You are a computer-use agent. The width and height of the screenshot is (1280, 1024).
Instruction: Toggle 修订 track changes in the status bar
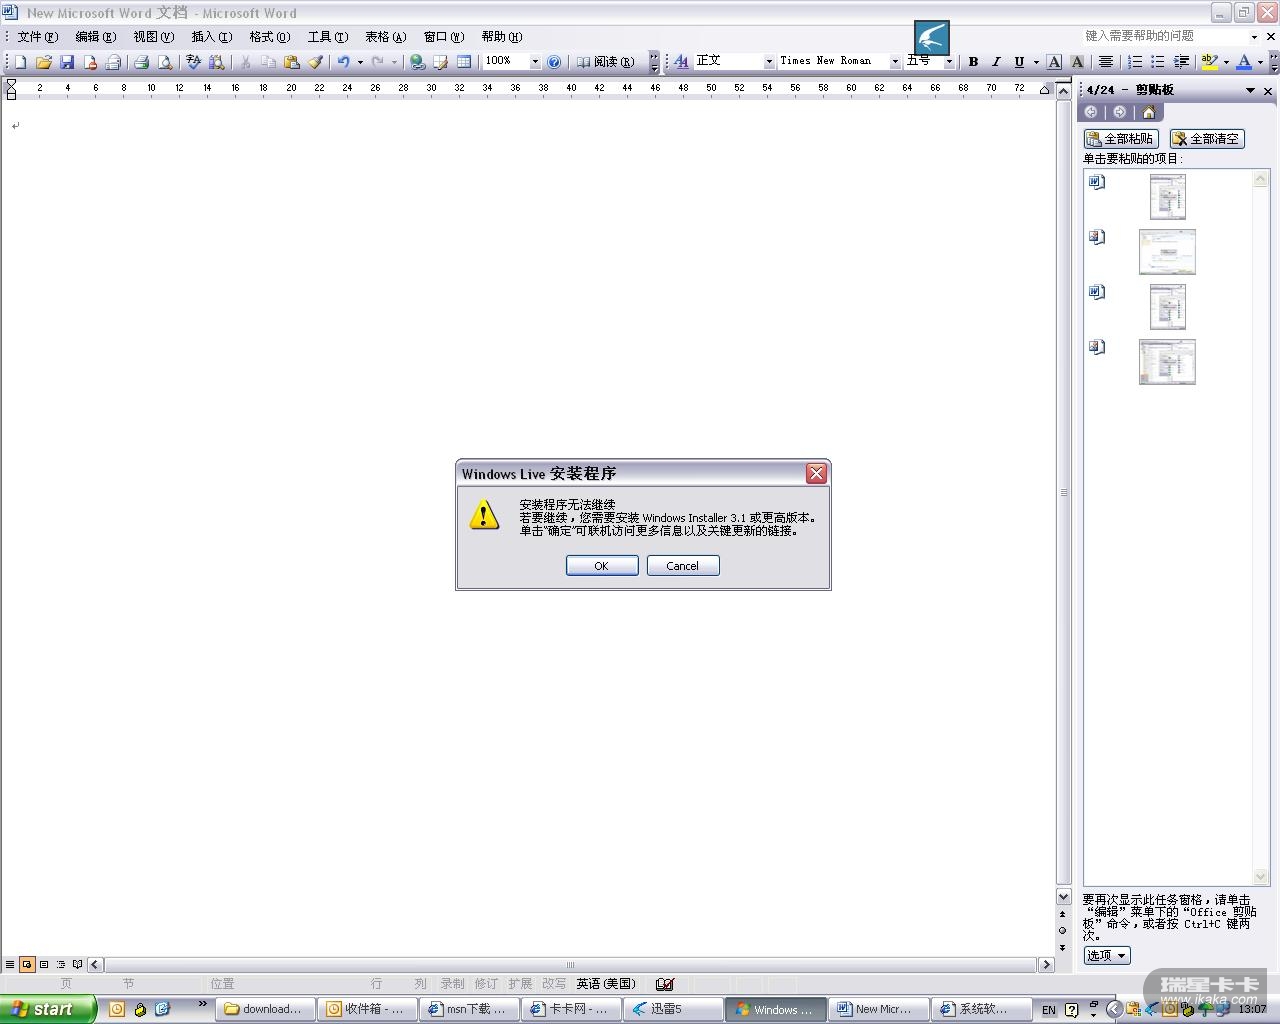click(486, 984)
